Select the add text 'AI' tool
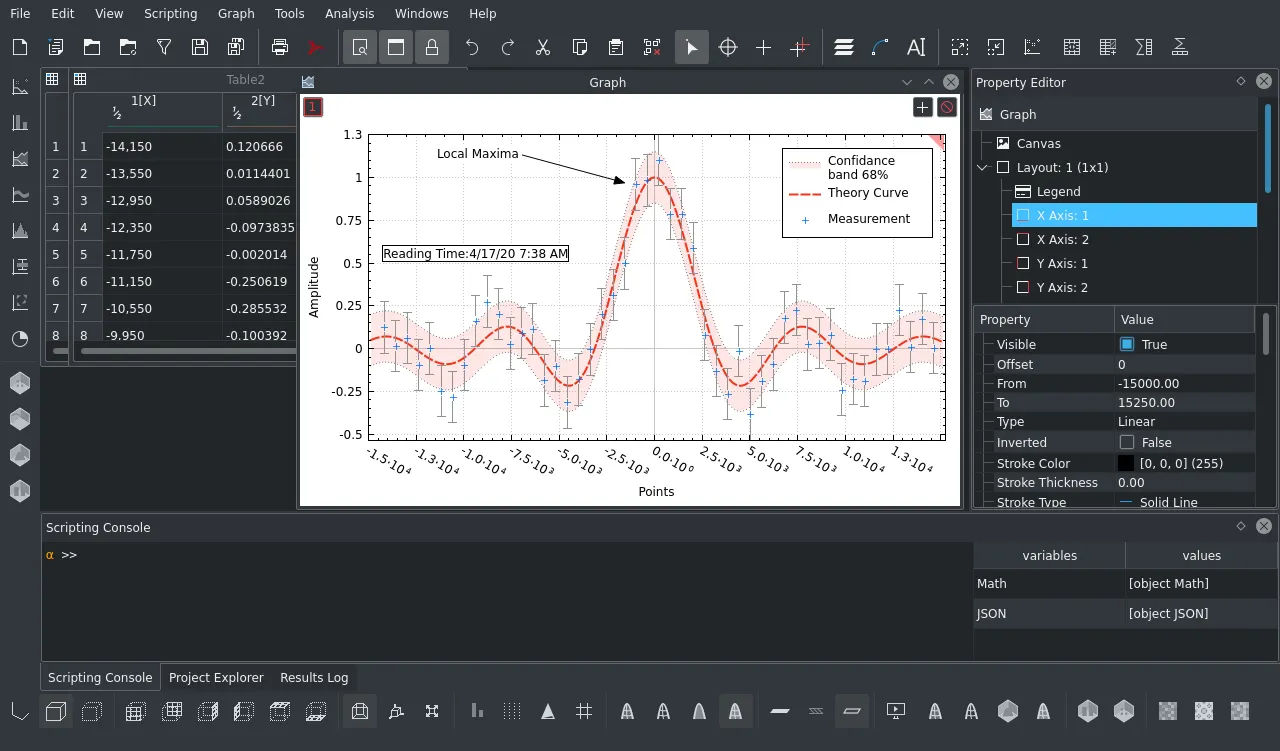Image resolution: width=1280 pixels, height=751 pixels. [916, 47]
